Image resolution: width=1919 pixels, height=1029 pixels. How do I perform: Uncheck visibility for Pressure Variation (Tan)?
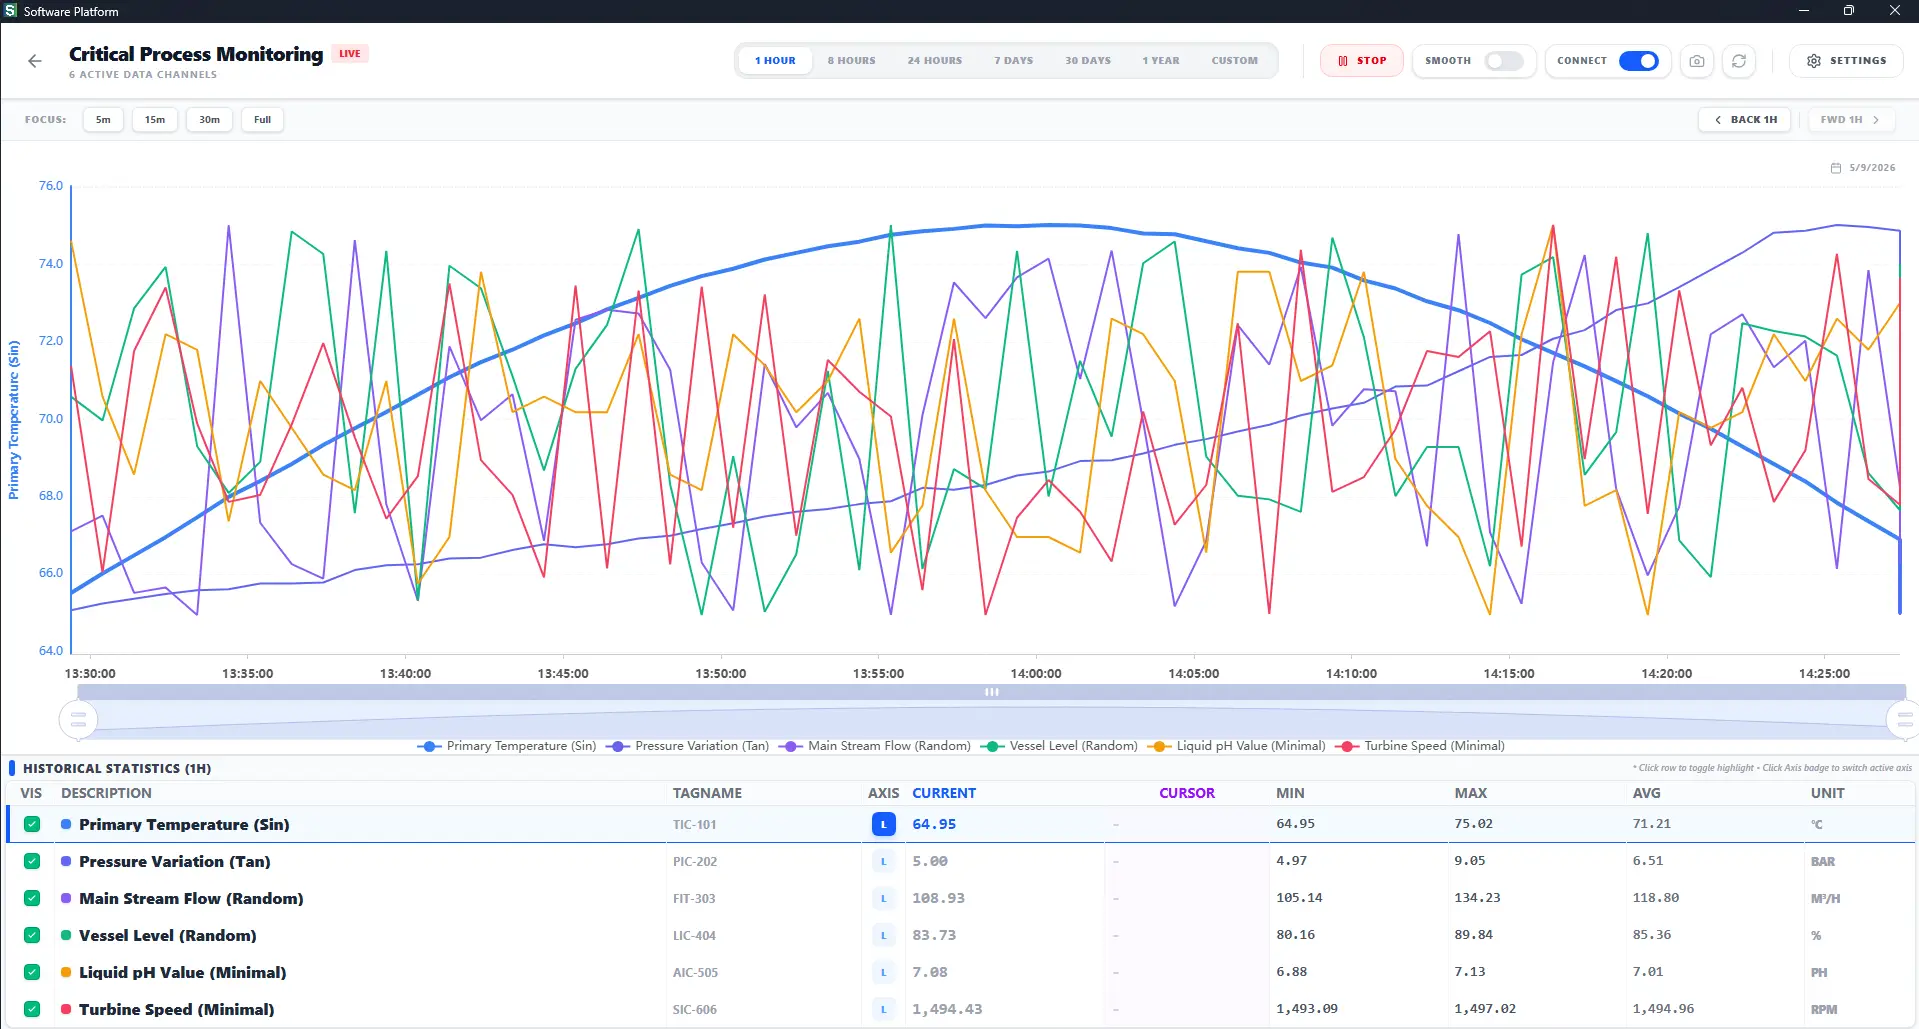[32, 861]
